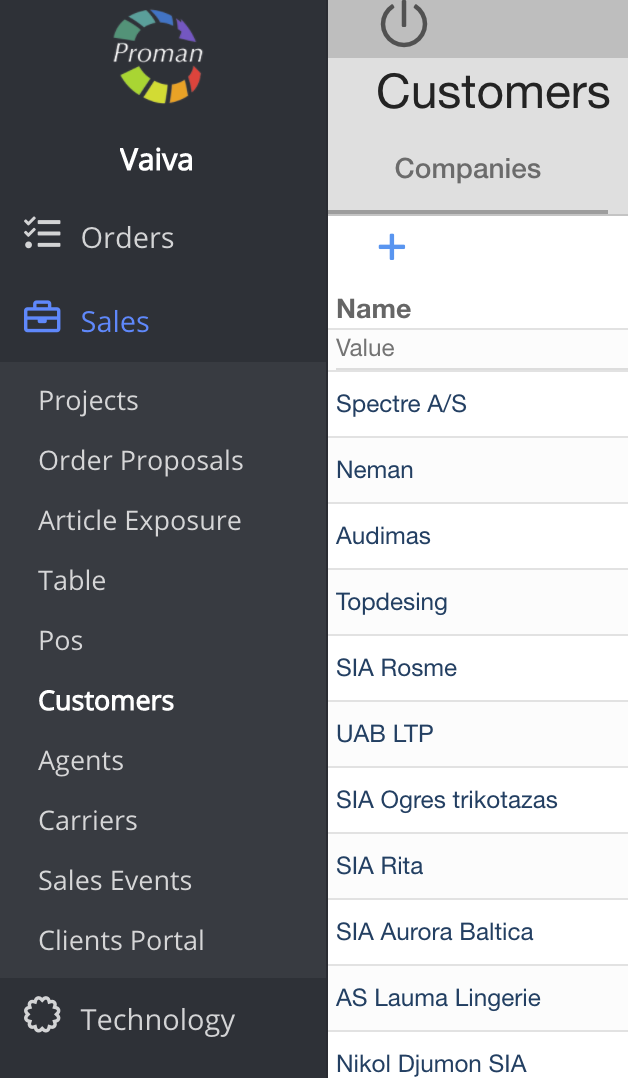Open Order Proposals page
Image resolution: width=628 pixels, height=1078 pixels.
pos(141,461)
